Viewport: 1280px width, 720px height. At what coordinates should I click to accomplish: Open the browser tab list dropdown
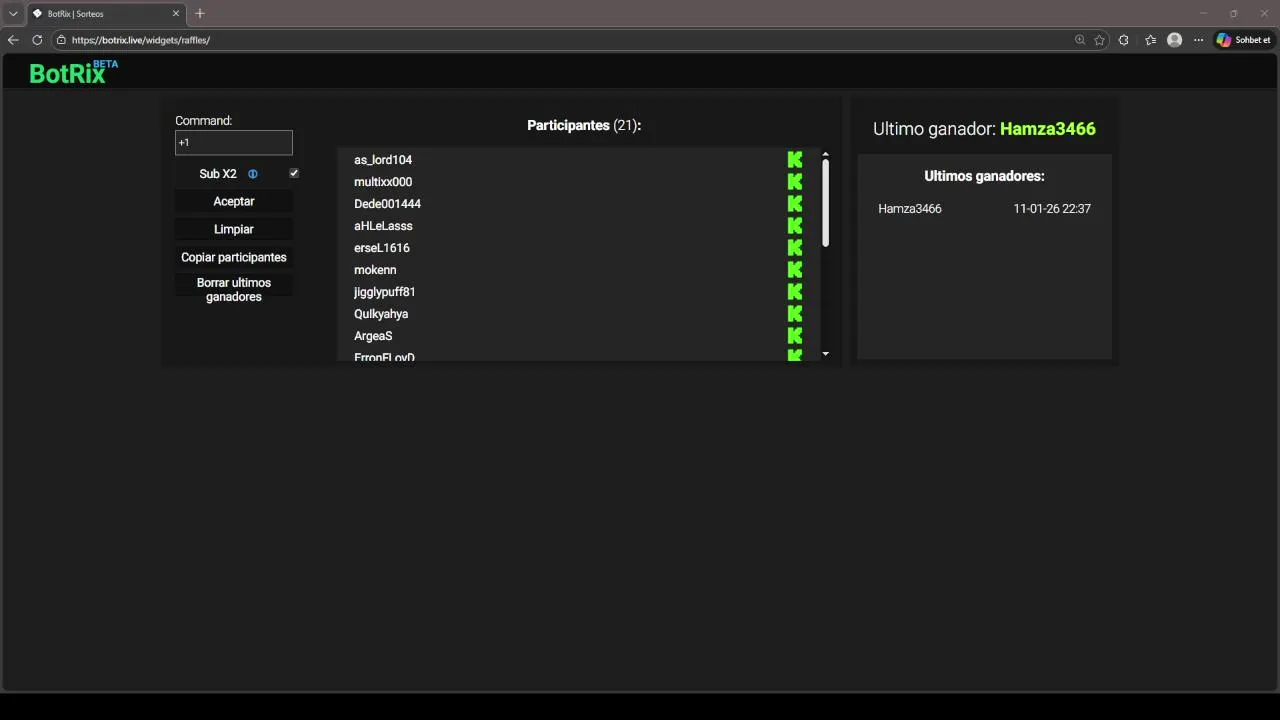point(13,13)
